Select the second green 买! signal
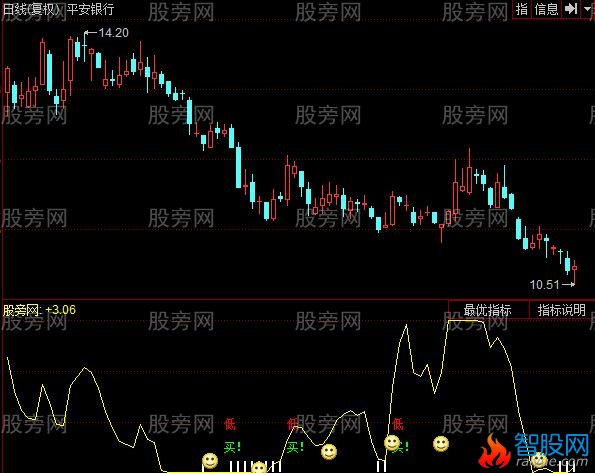The width and height of the screenshot is (595, 473). pos(295,447)
